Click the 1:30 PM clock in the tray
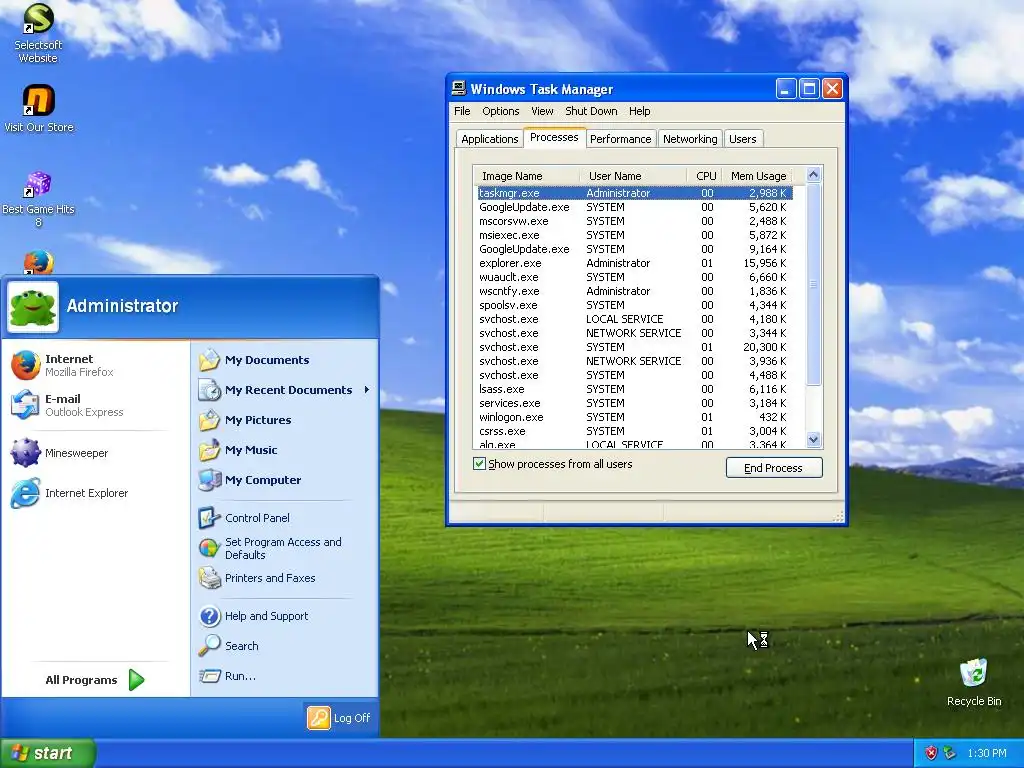Viewport: 1024px width, 768px height. (987, 753)
